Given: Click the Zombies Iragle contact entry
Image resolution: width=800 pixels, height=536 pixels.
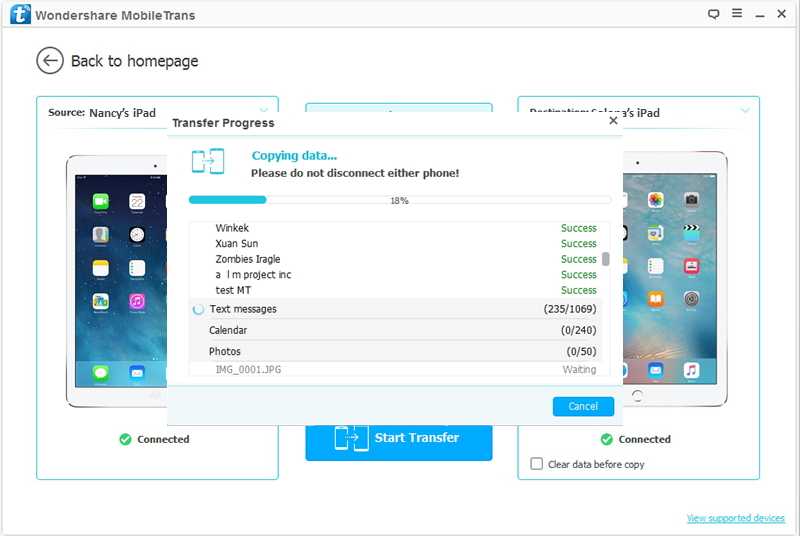Looking at the screenshot, I should [x=247, y=259].
